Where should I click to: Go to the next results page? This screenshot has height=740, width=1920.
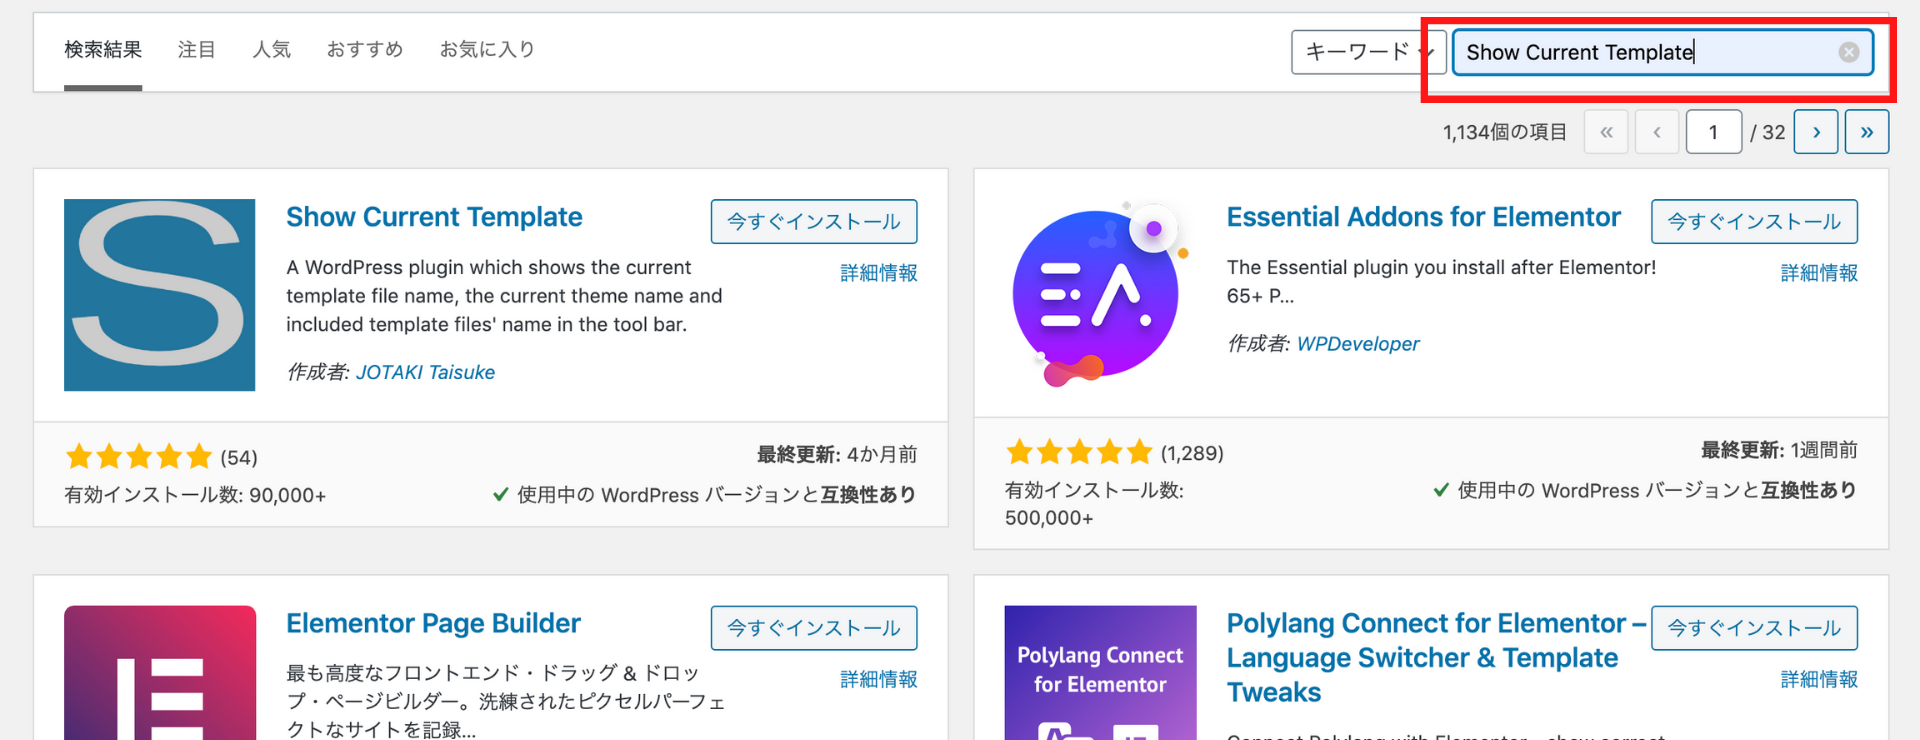tap(1816, 132)
